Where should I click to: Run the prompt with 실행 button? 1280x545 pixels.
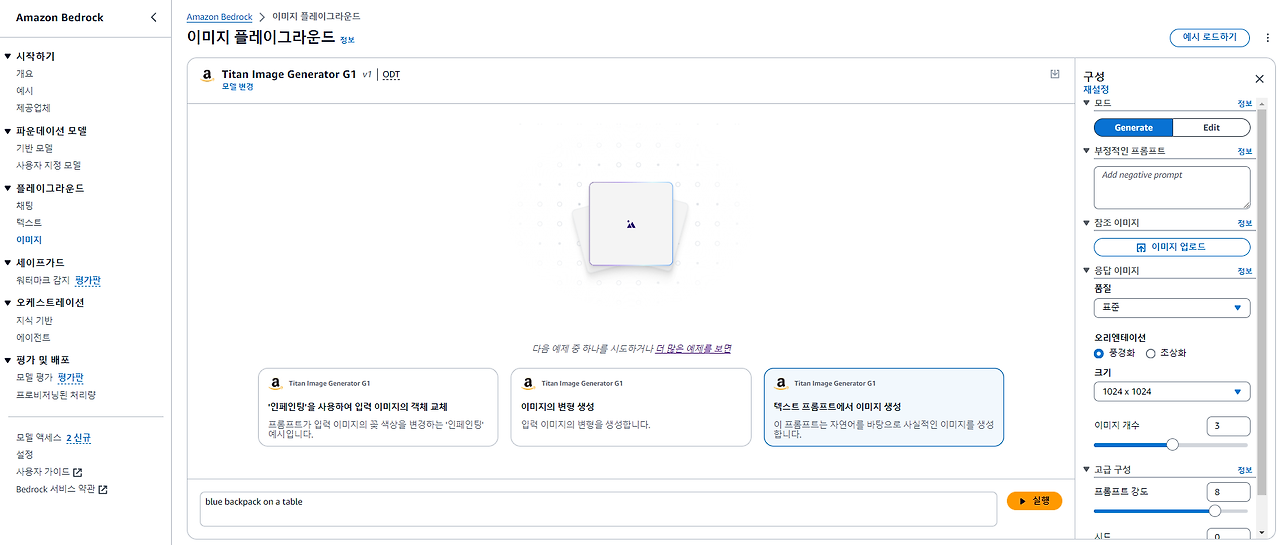point(1034,501)
